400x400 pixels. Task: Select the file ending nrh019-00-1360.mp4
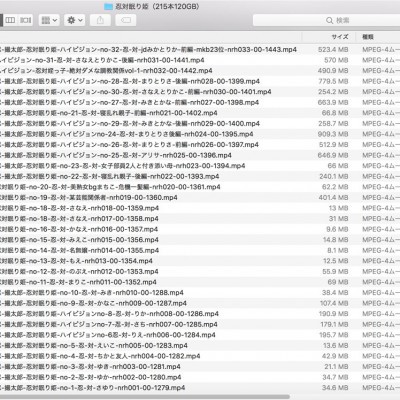coord(200,198)
